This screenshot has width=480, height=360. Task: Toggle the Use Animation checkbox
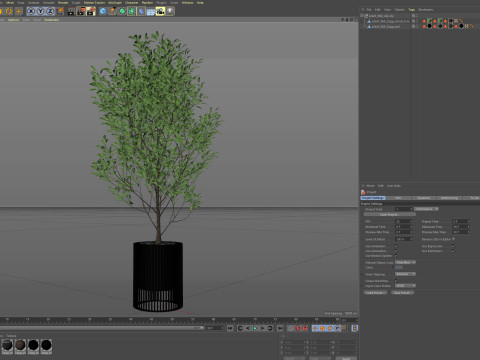[x=396, y=246]
